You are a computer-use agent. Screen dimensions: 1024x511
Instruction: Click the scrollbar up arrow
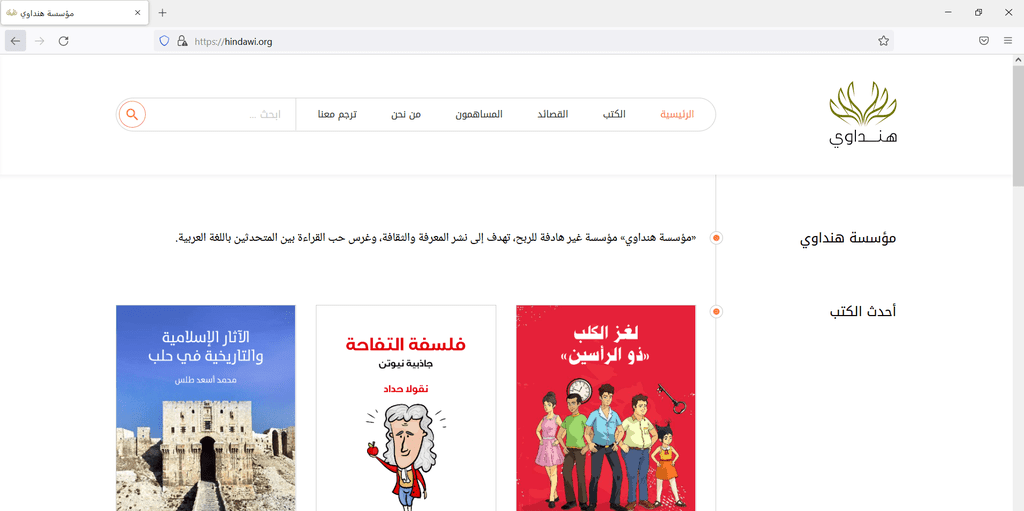(1018, 60)
